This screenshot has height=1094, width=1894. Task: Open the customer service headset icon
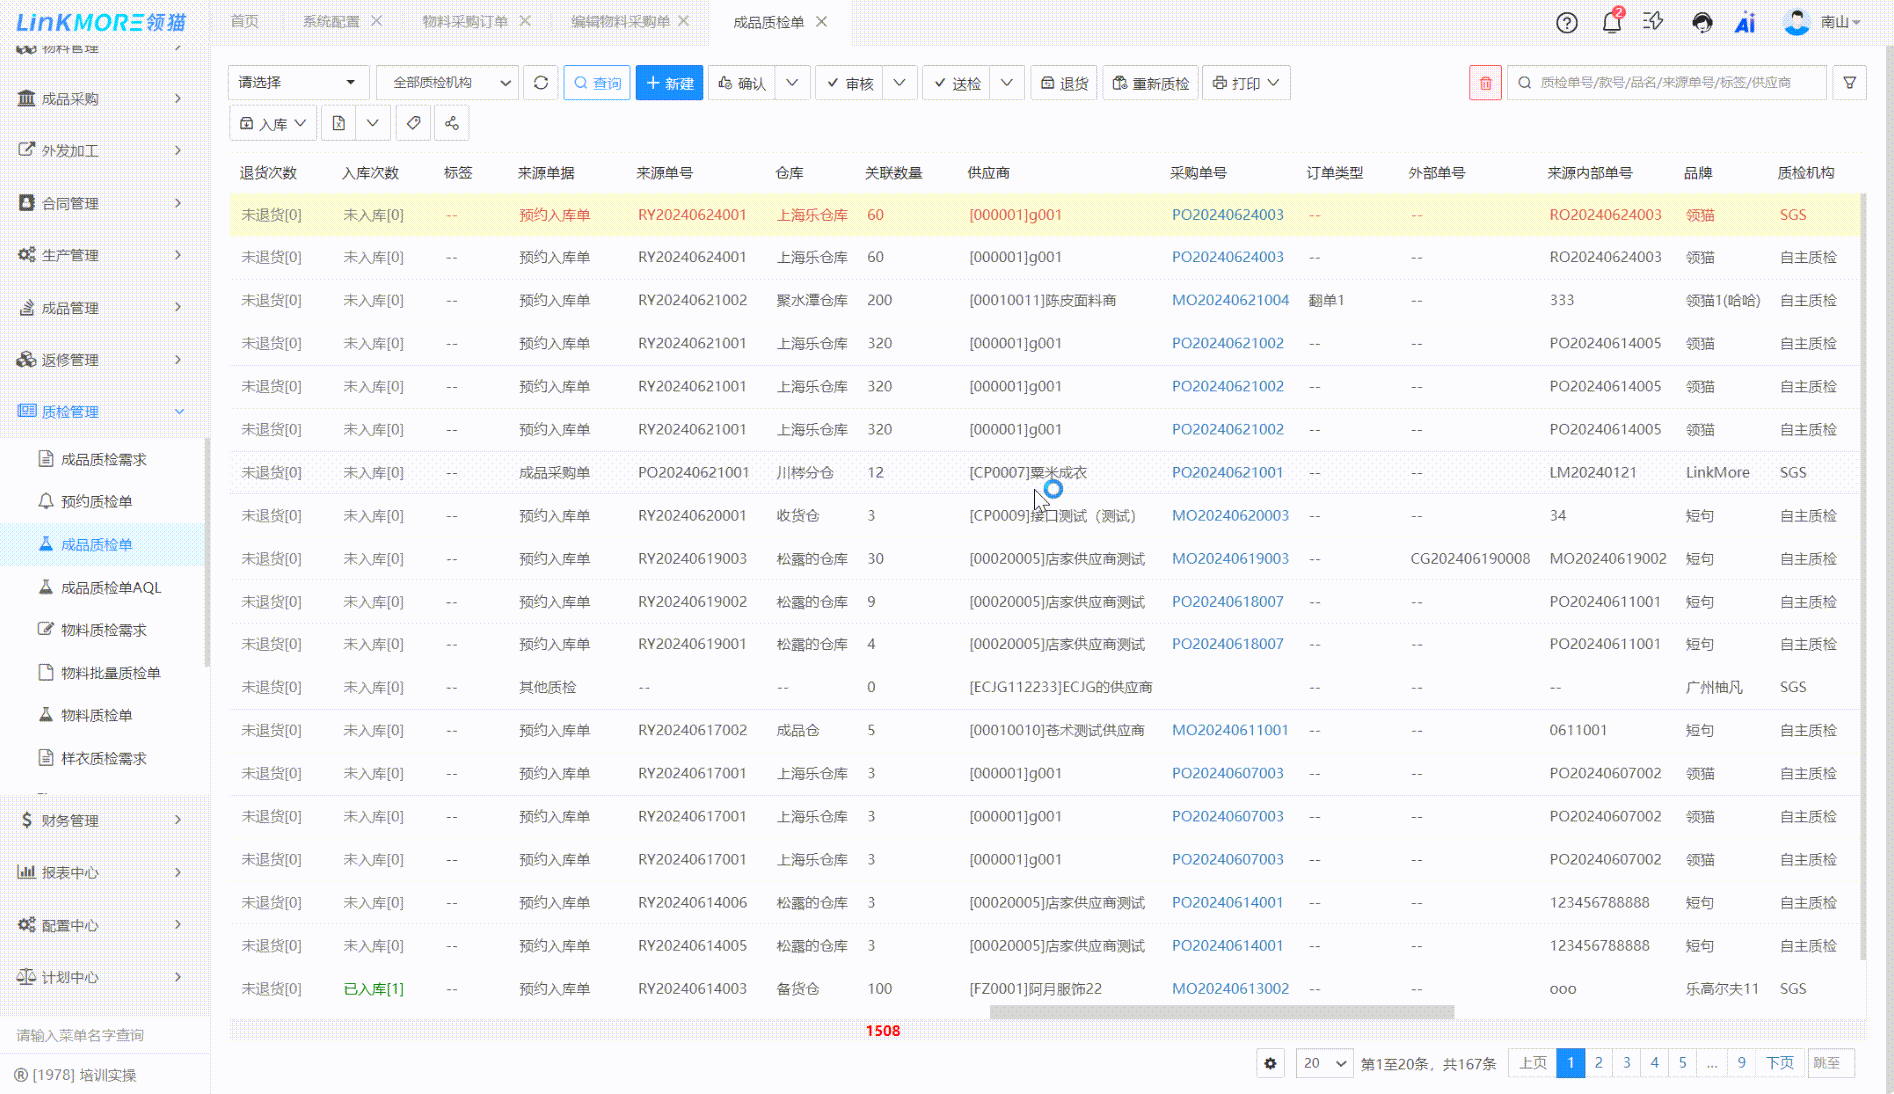coord(1701,22)
